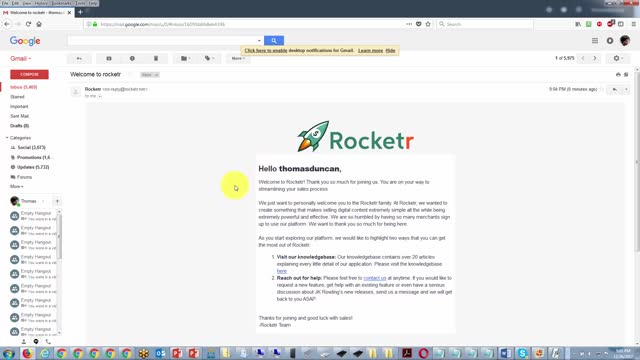Click the Learn more link

[x=370, y=51]
